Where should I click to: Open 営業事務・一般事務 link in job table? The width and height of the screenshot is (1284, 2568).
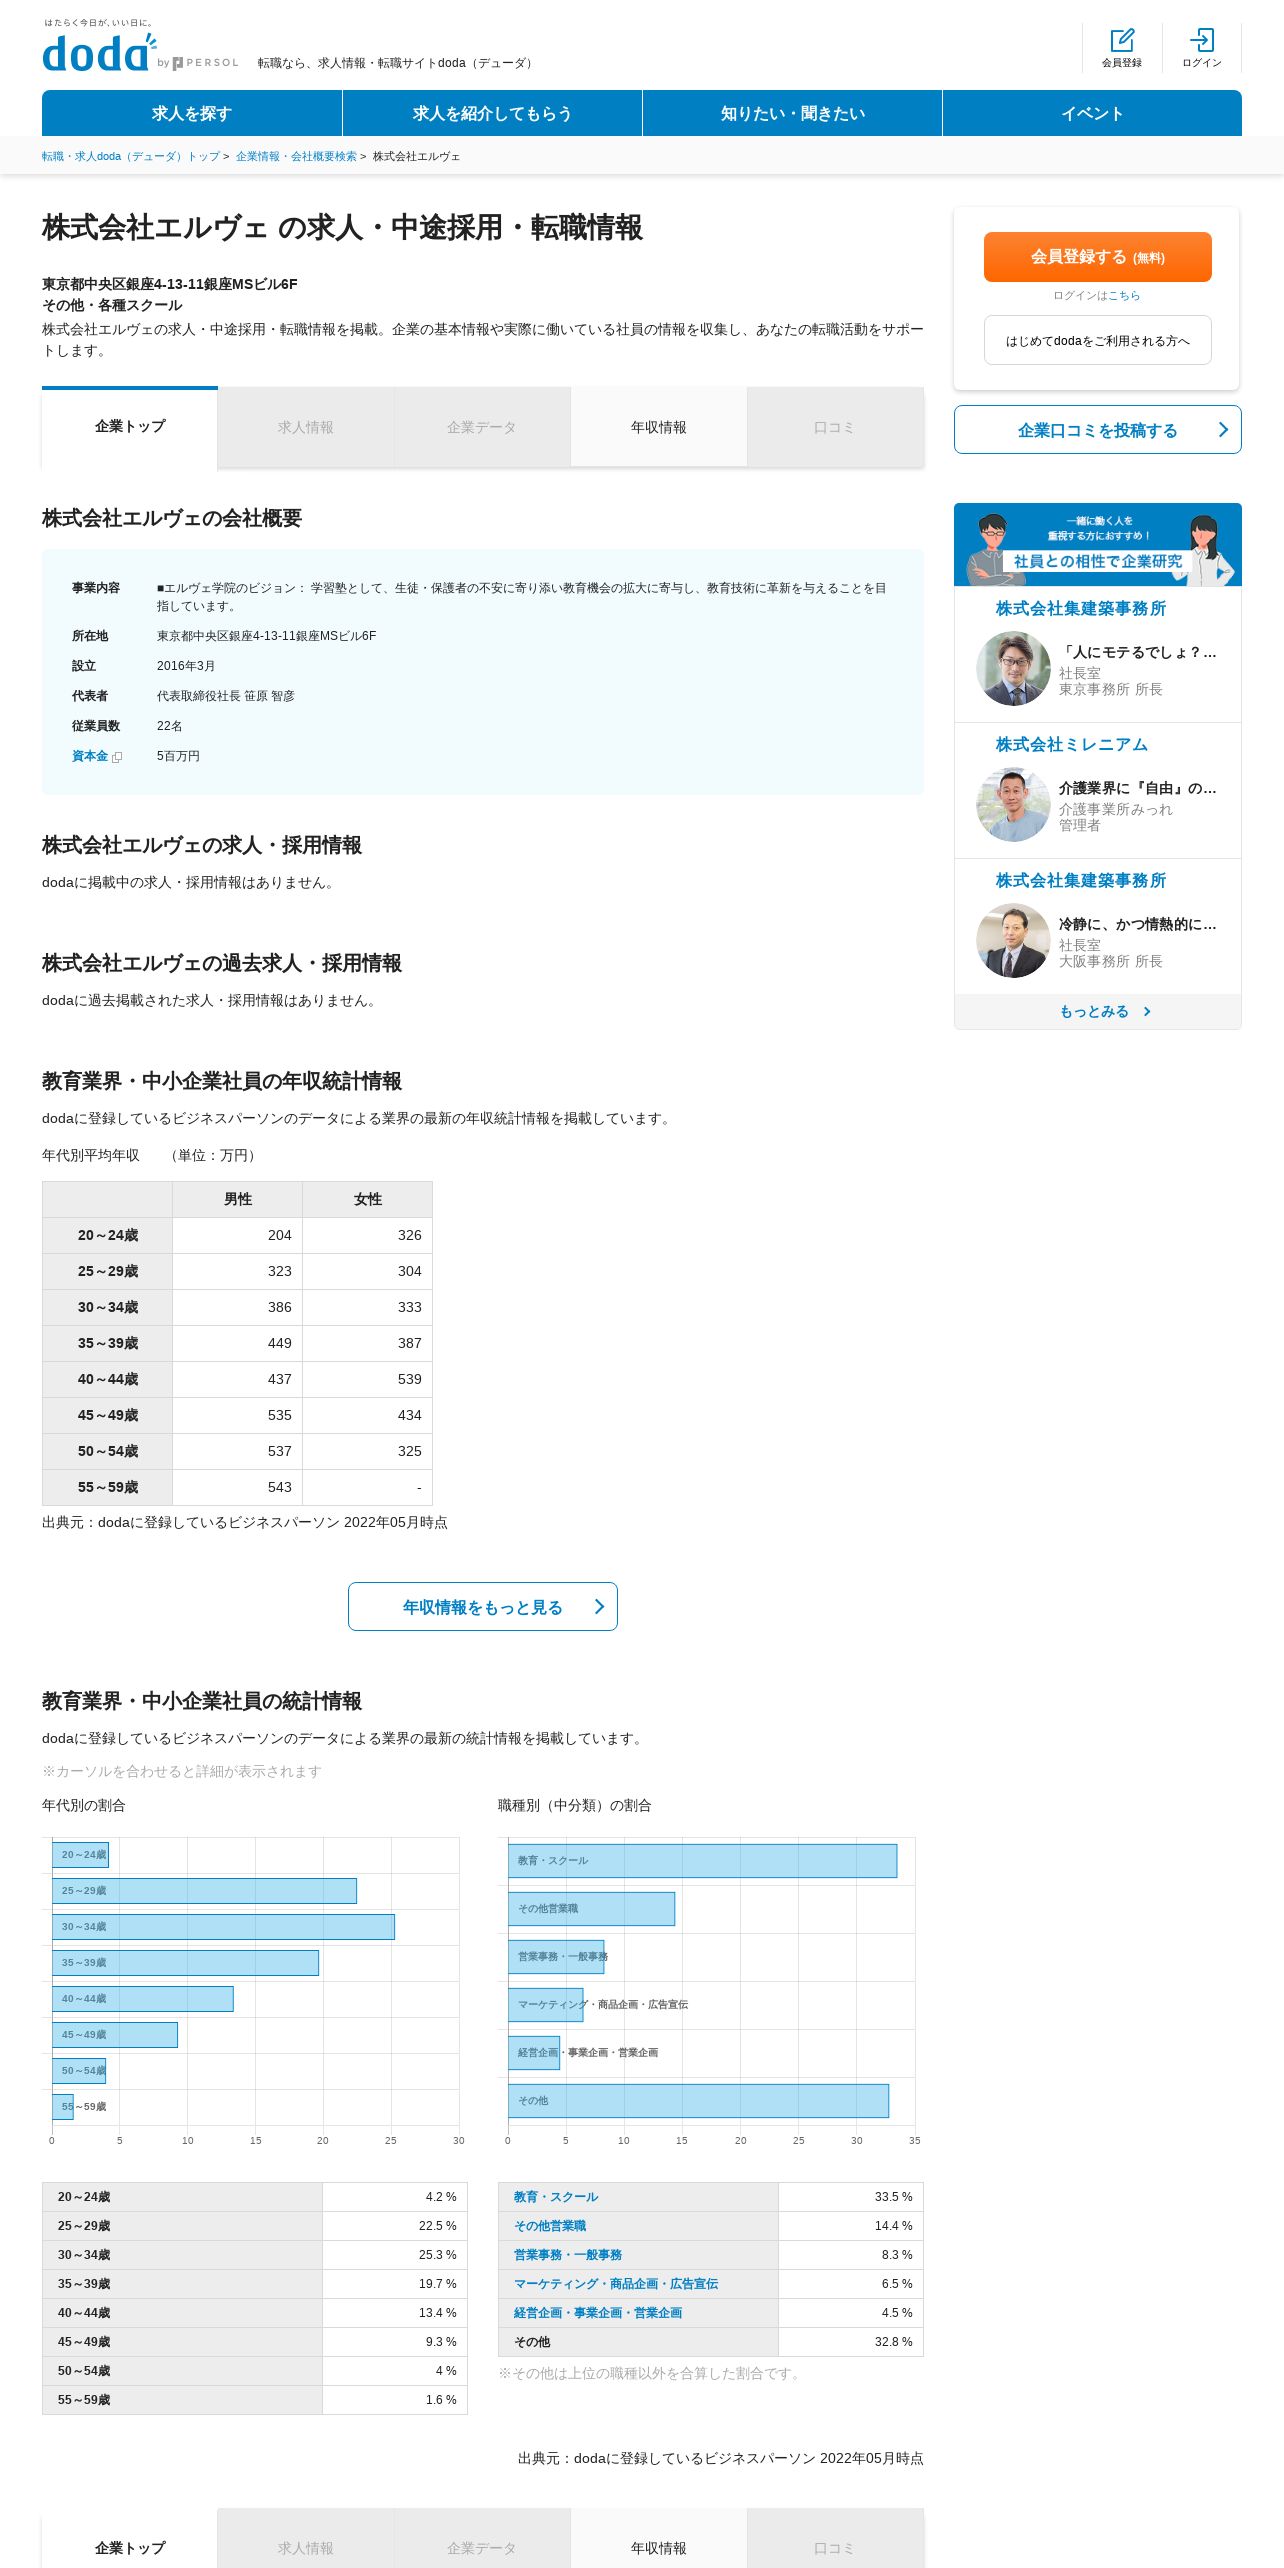[567, 2255]
